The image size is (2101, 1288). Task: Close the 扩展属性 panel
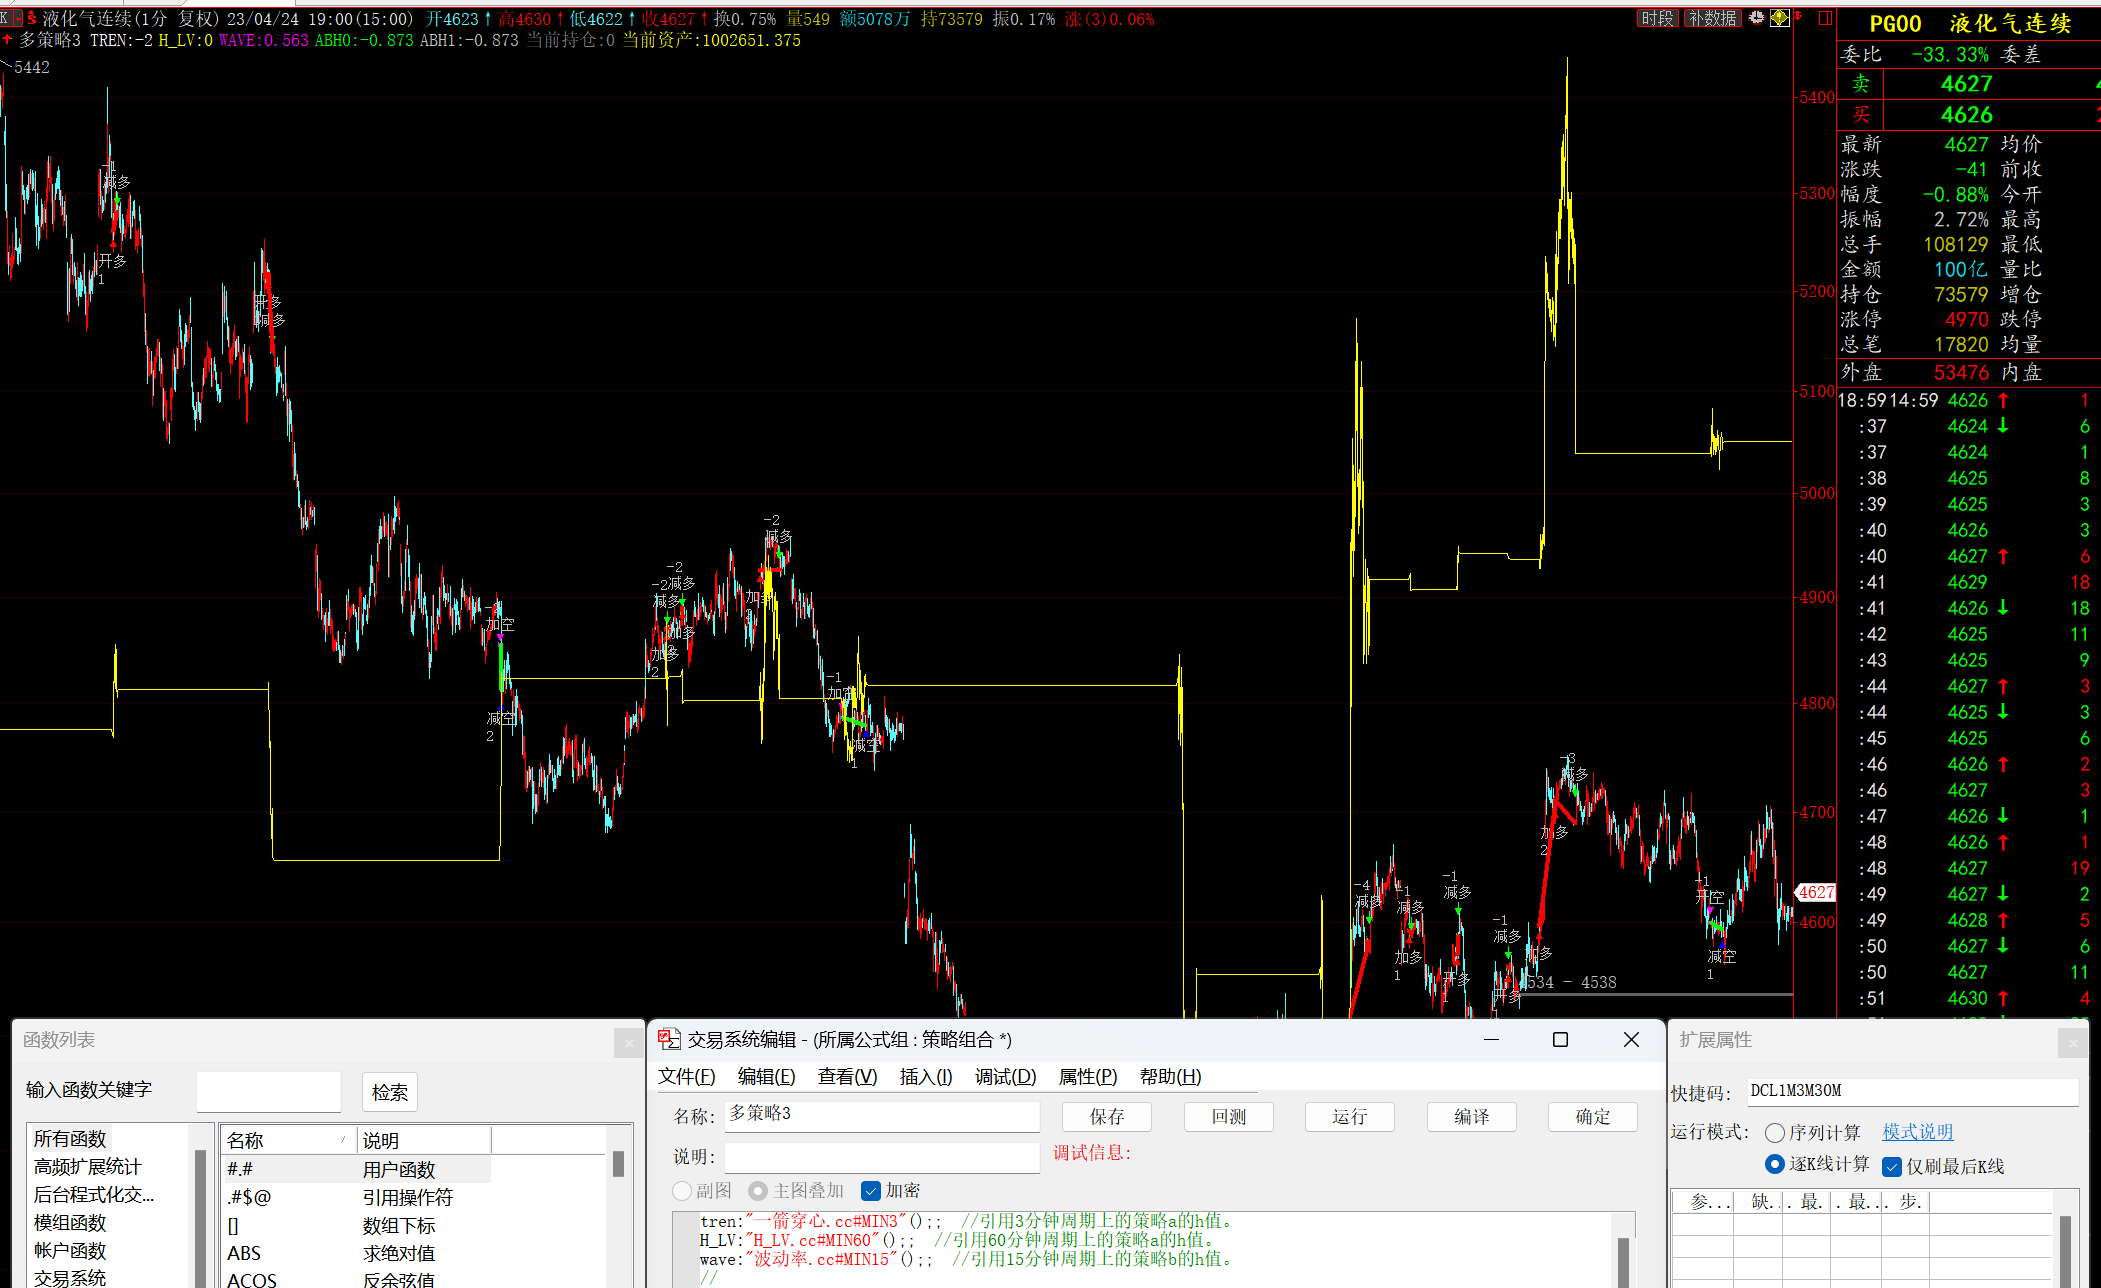point(2072,1043)
